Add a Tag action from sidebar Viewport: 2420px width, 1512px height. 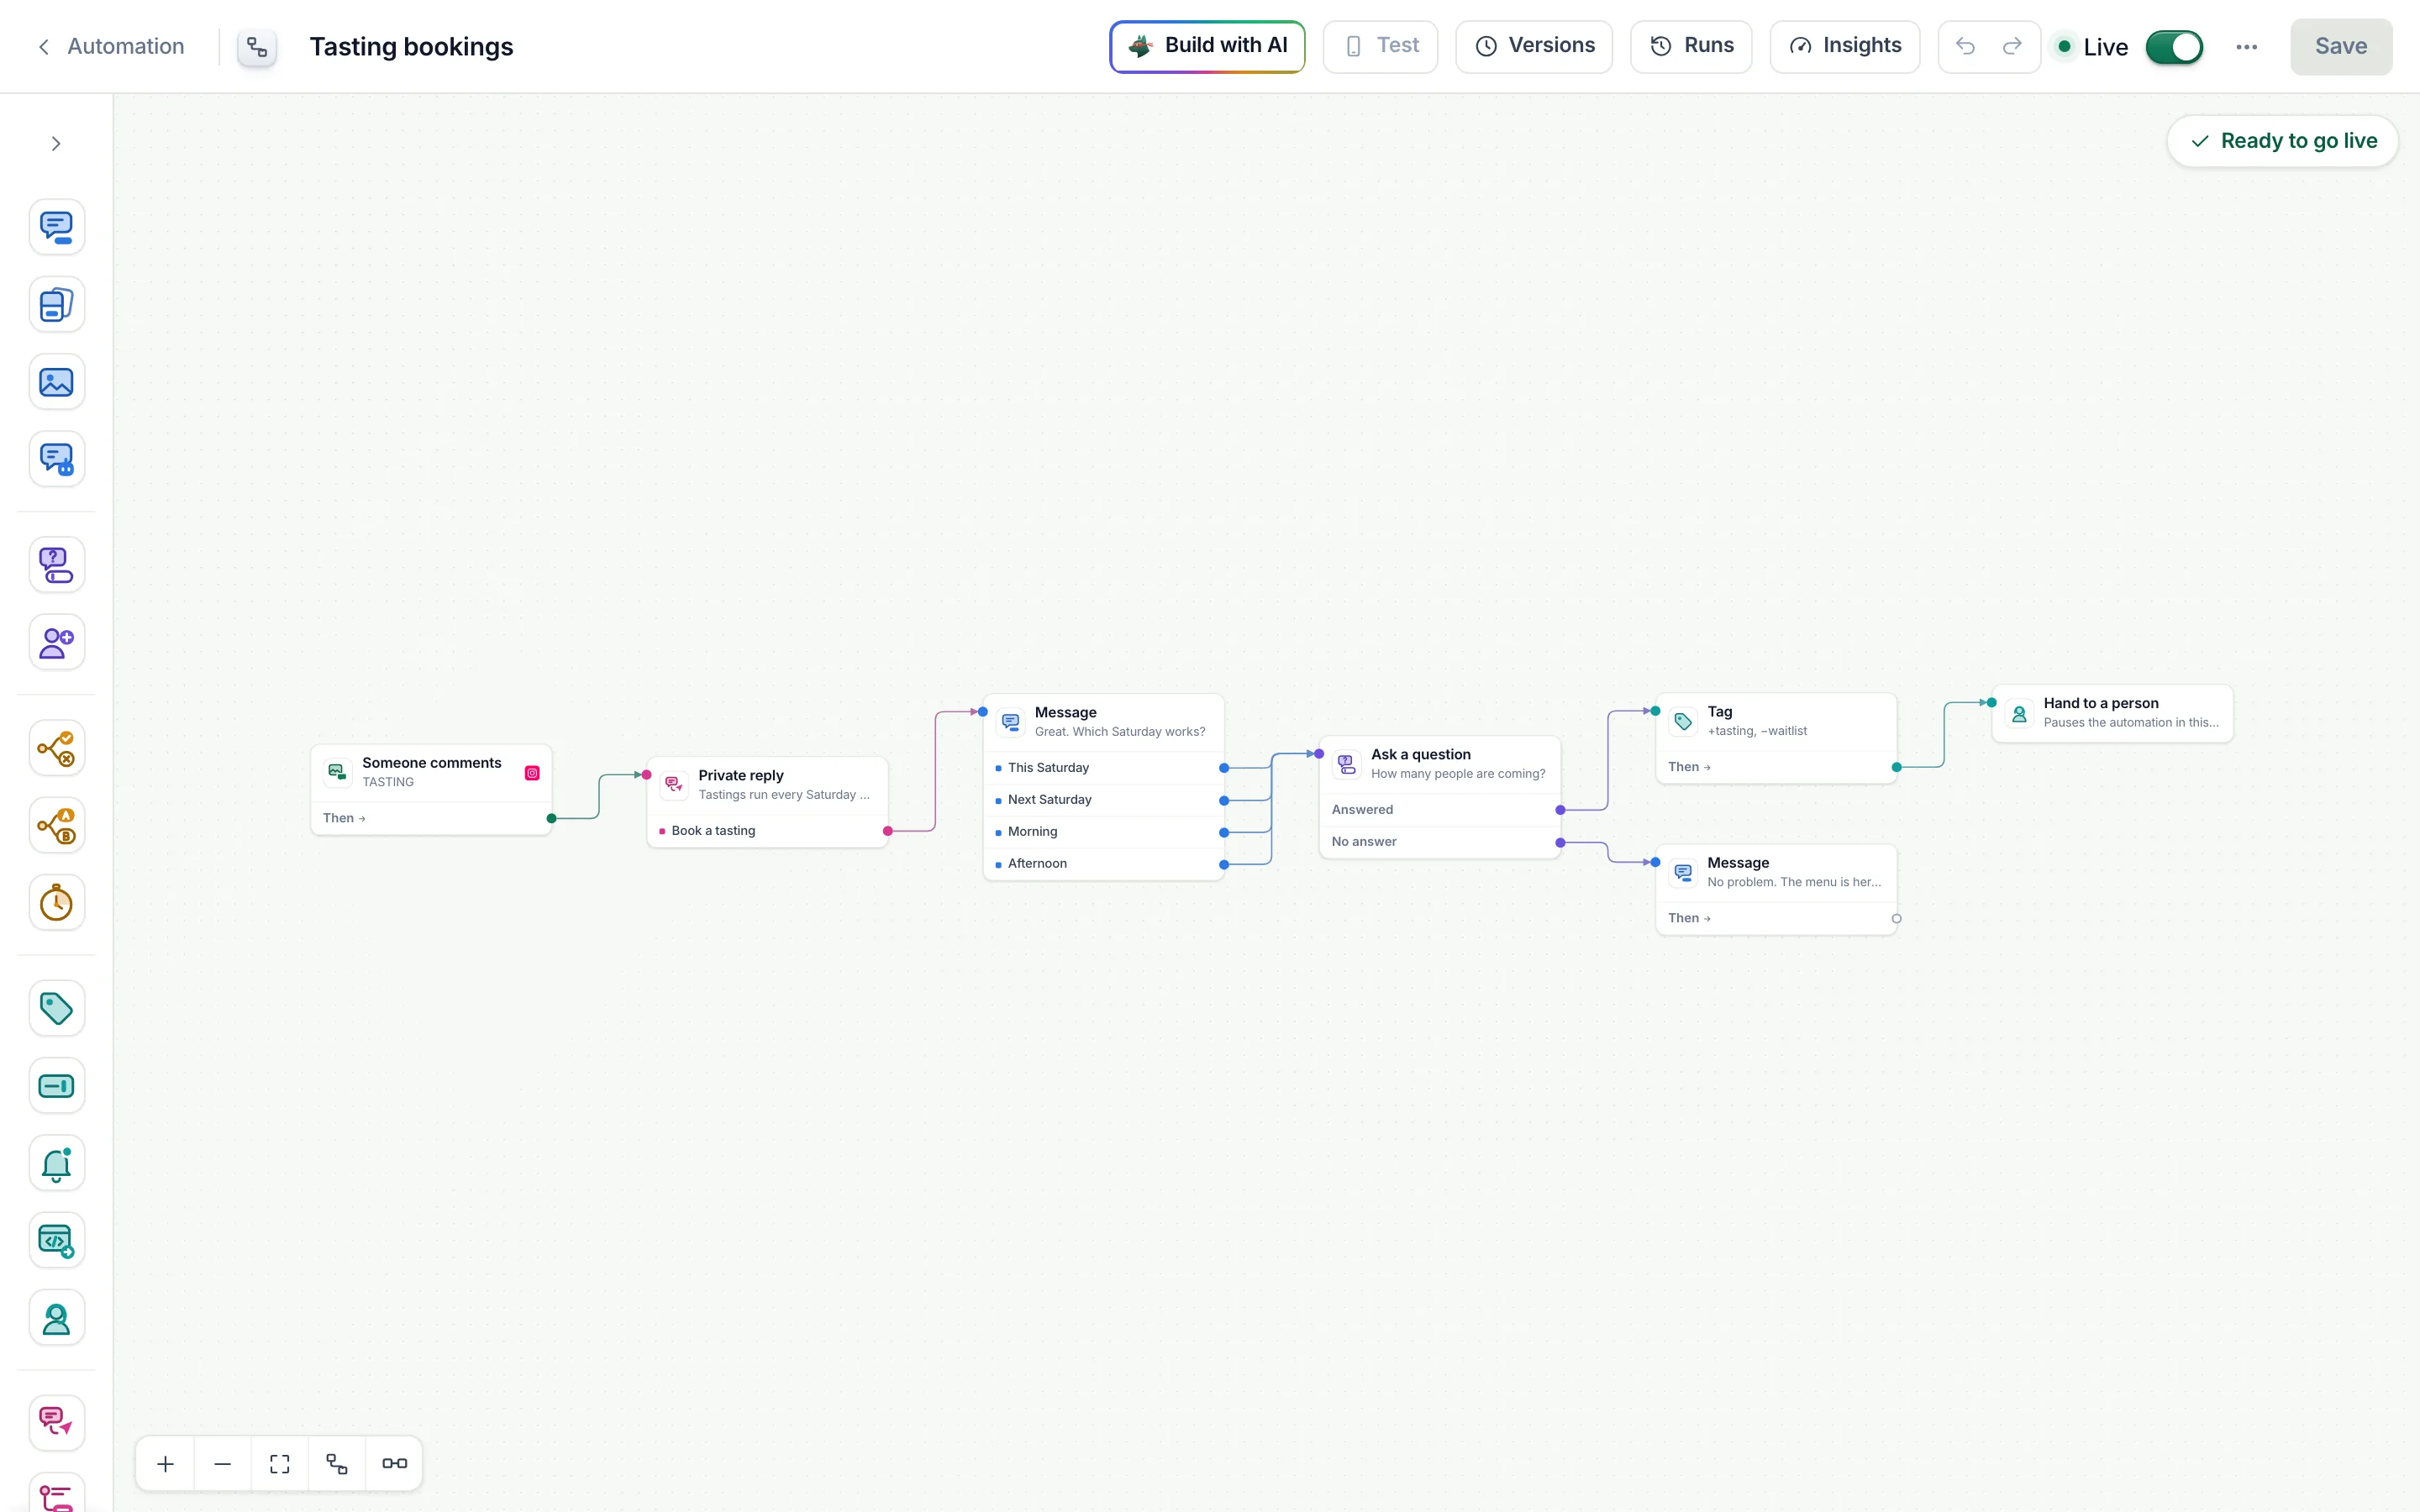pyautogui.click(x=56, y=1008)
